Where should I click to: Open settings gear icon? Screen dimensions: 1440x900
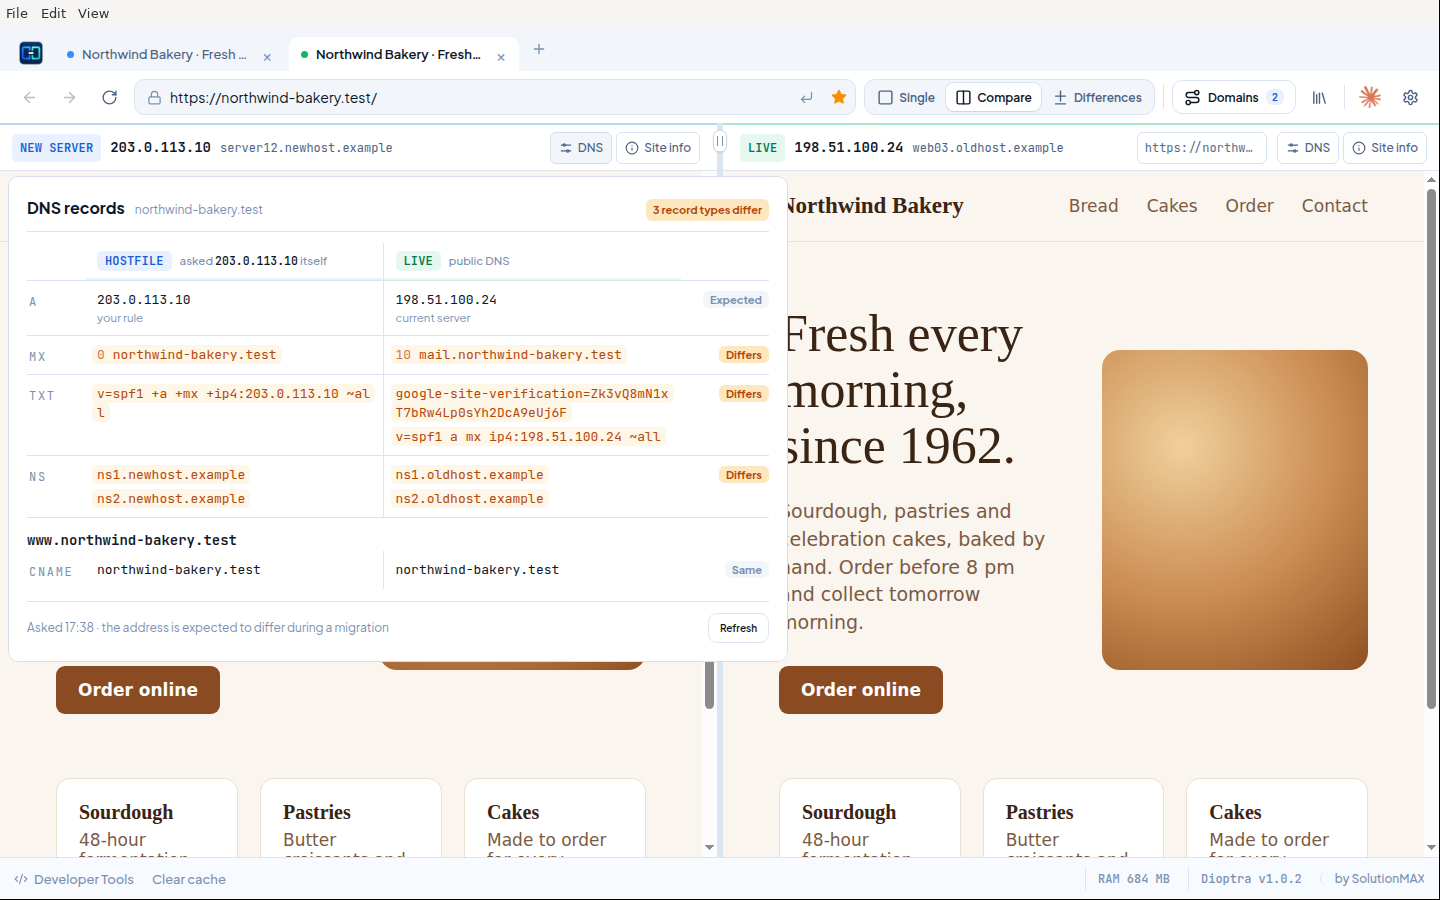point(1410,97)
